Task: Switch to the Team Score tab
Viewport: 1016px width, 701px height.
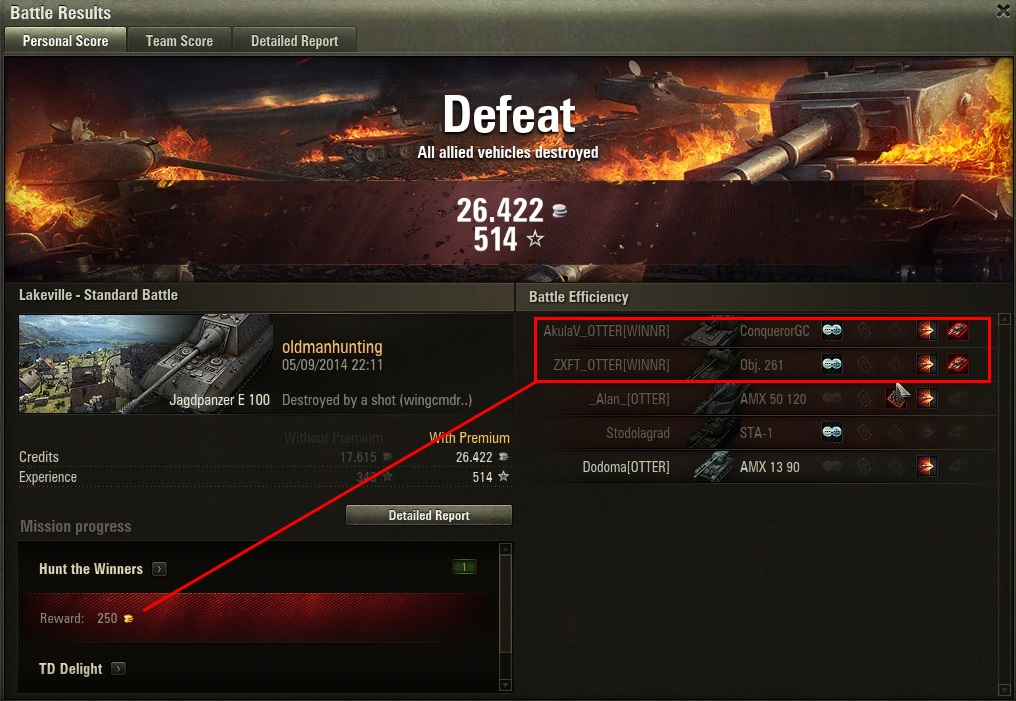Action: point(179,41)
